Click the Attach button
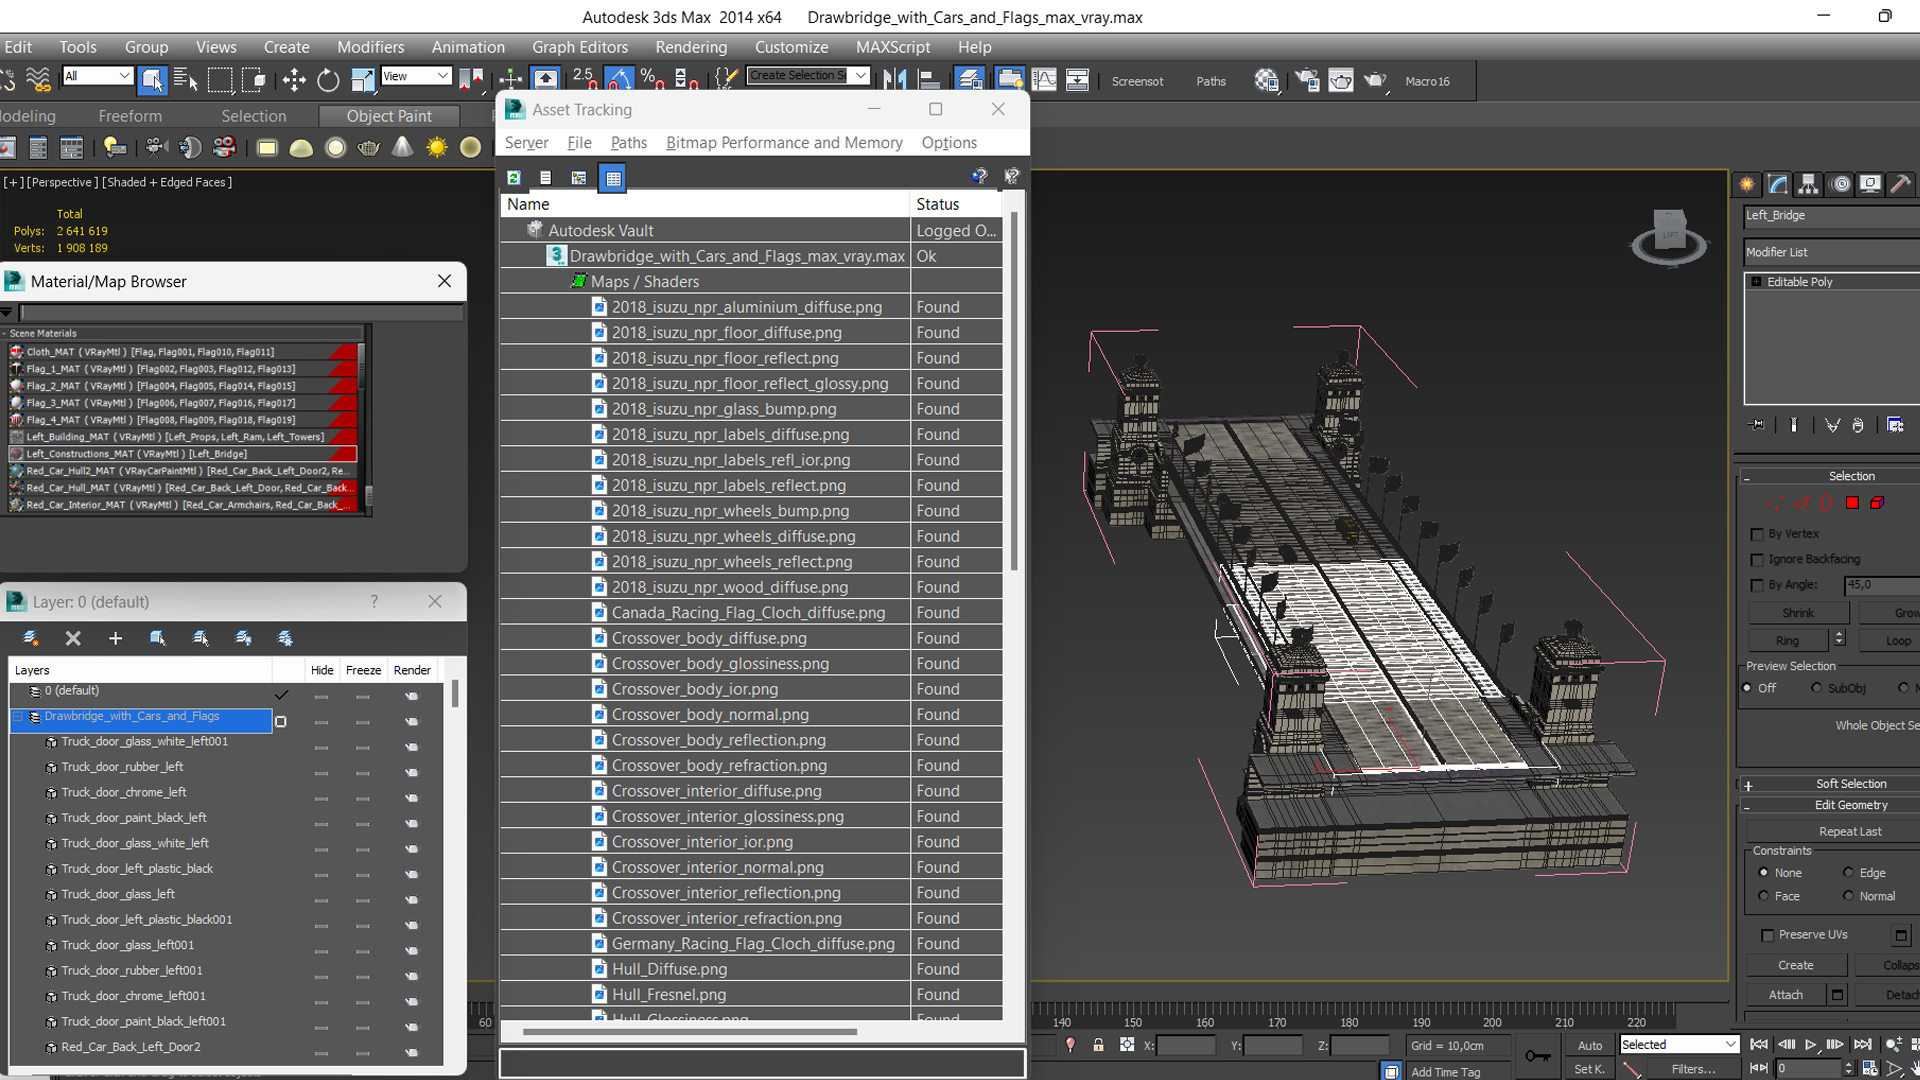Screen dimensions: 1920x1080 click(1785, 995)
